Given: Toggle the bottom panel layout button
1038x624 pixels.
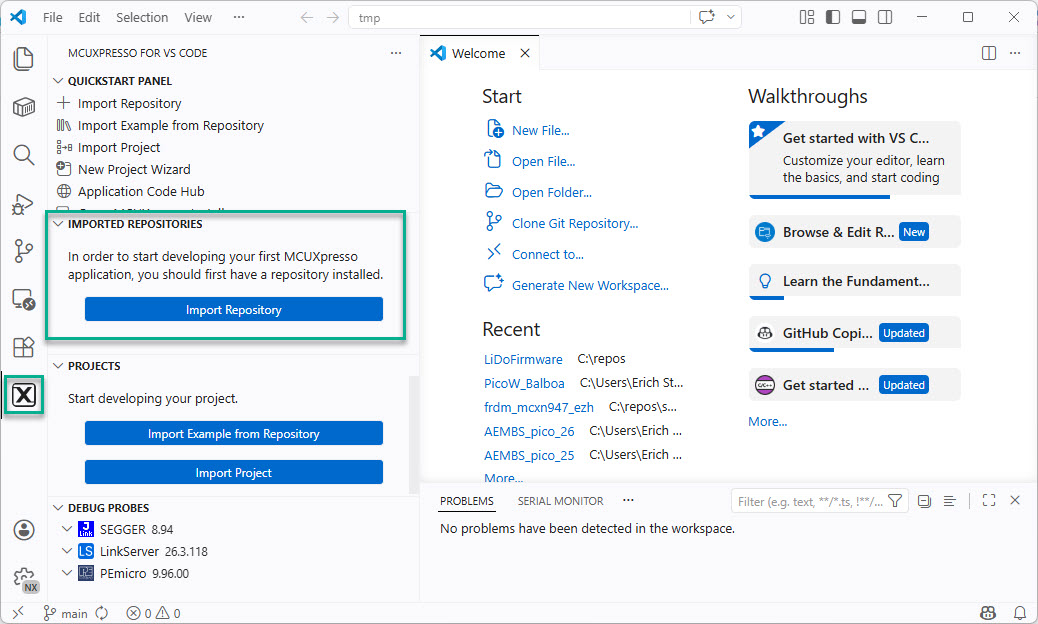Looking at the screenshot, I should click(859, 17).
